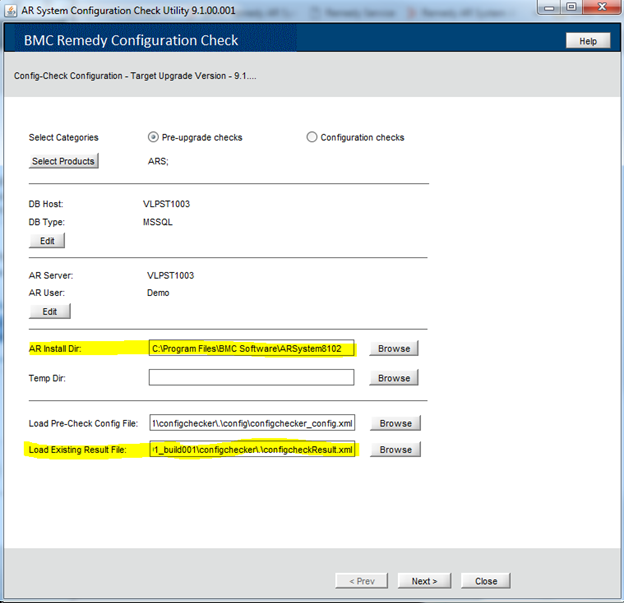This screenshot has width=626, height=603.
Task: Click into the AR Install Dir field
Action: click(252, 349)
